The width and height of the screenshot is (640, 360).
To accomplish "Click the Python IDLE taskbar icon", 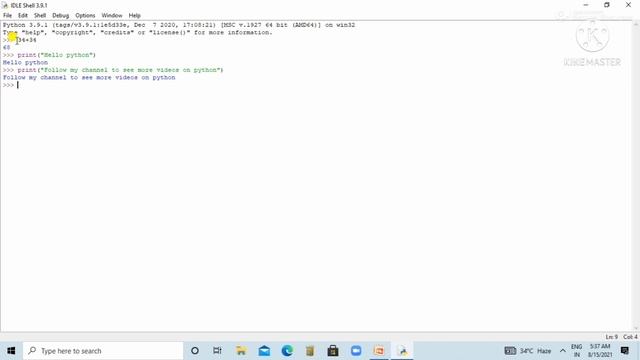I will coord(402,351).
